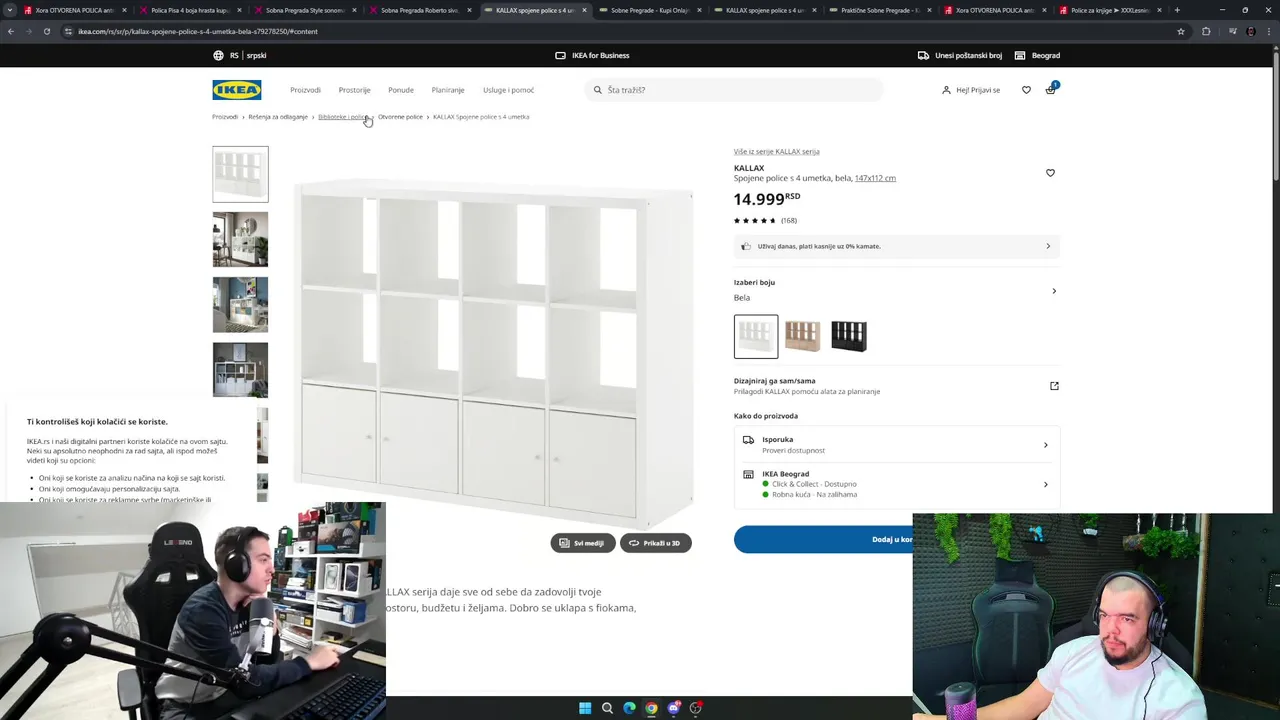This screenshot has width=1280, height=720.
Task: Click the Chrome taskbar icon
Action: tap(651, 708)
